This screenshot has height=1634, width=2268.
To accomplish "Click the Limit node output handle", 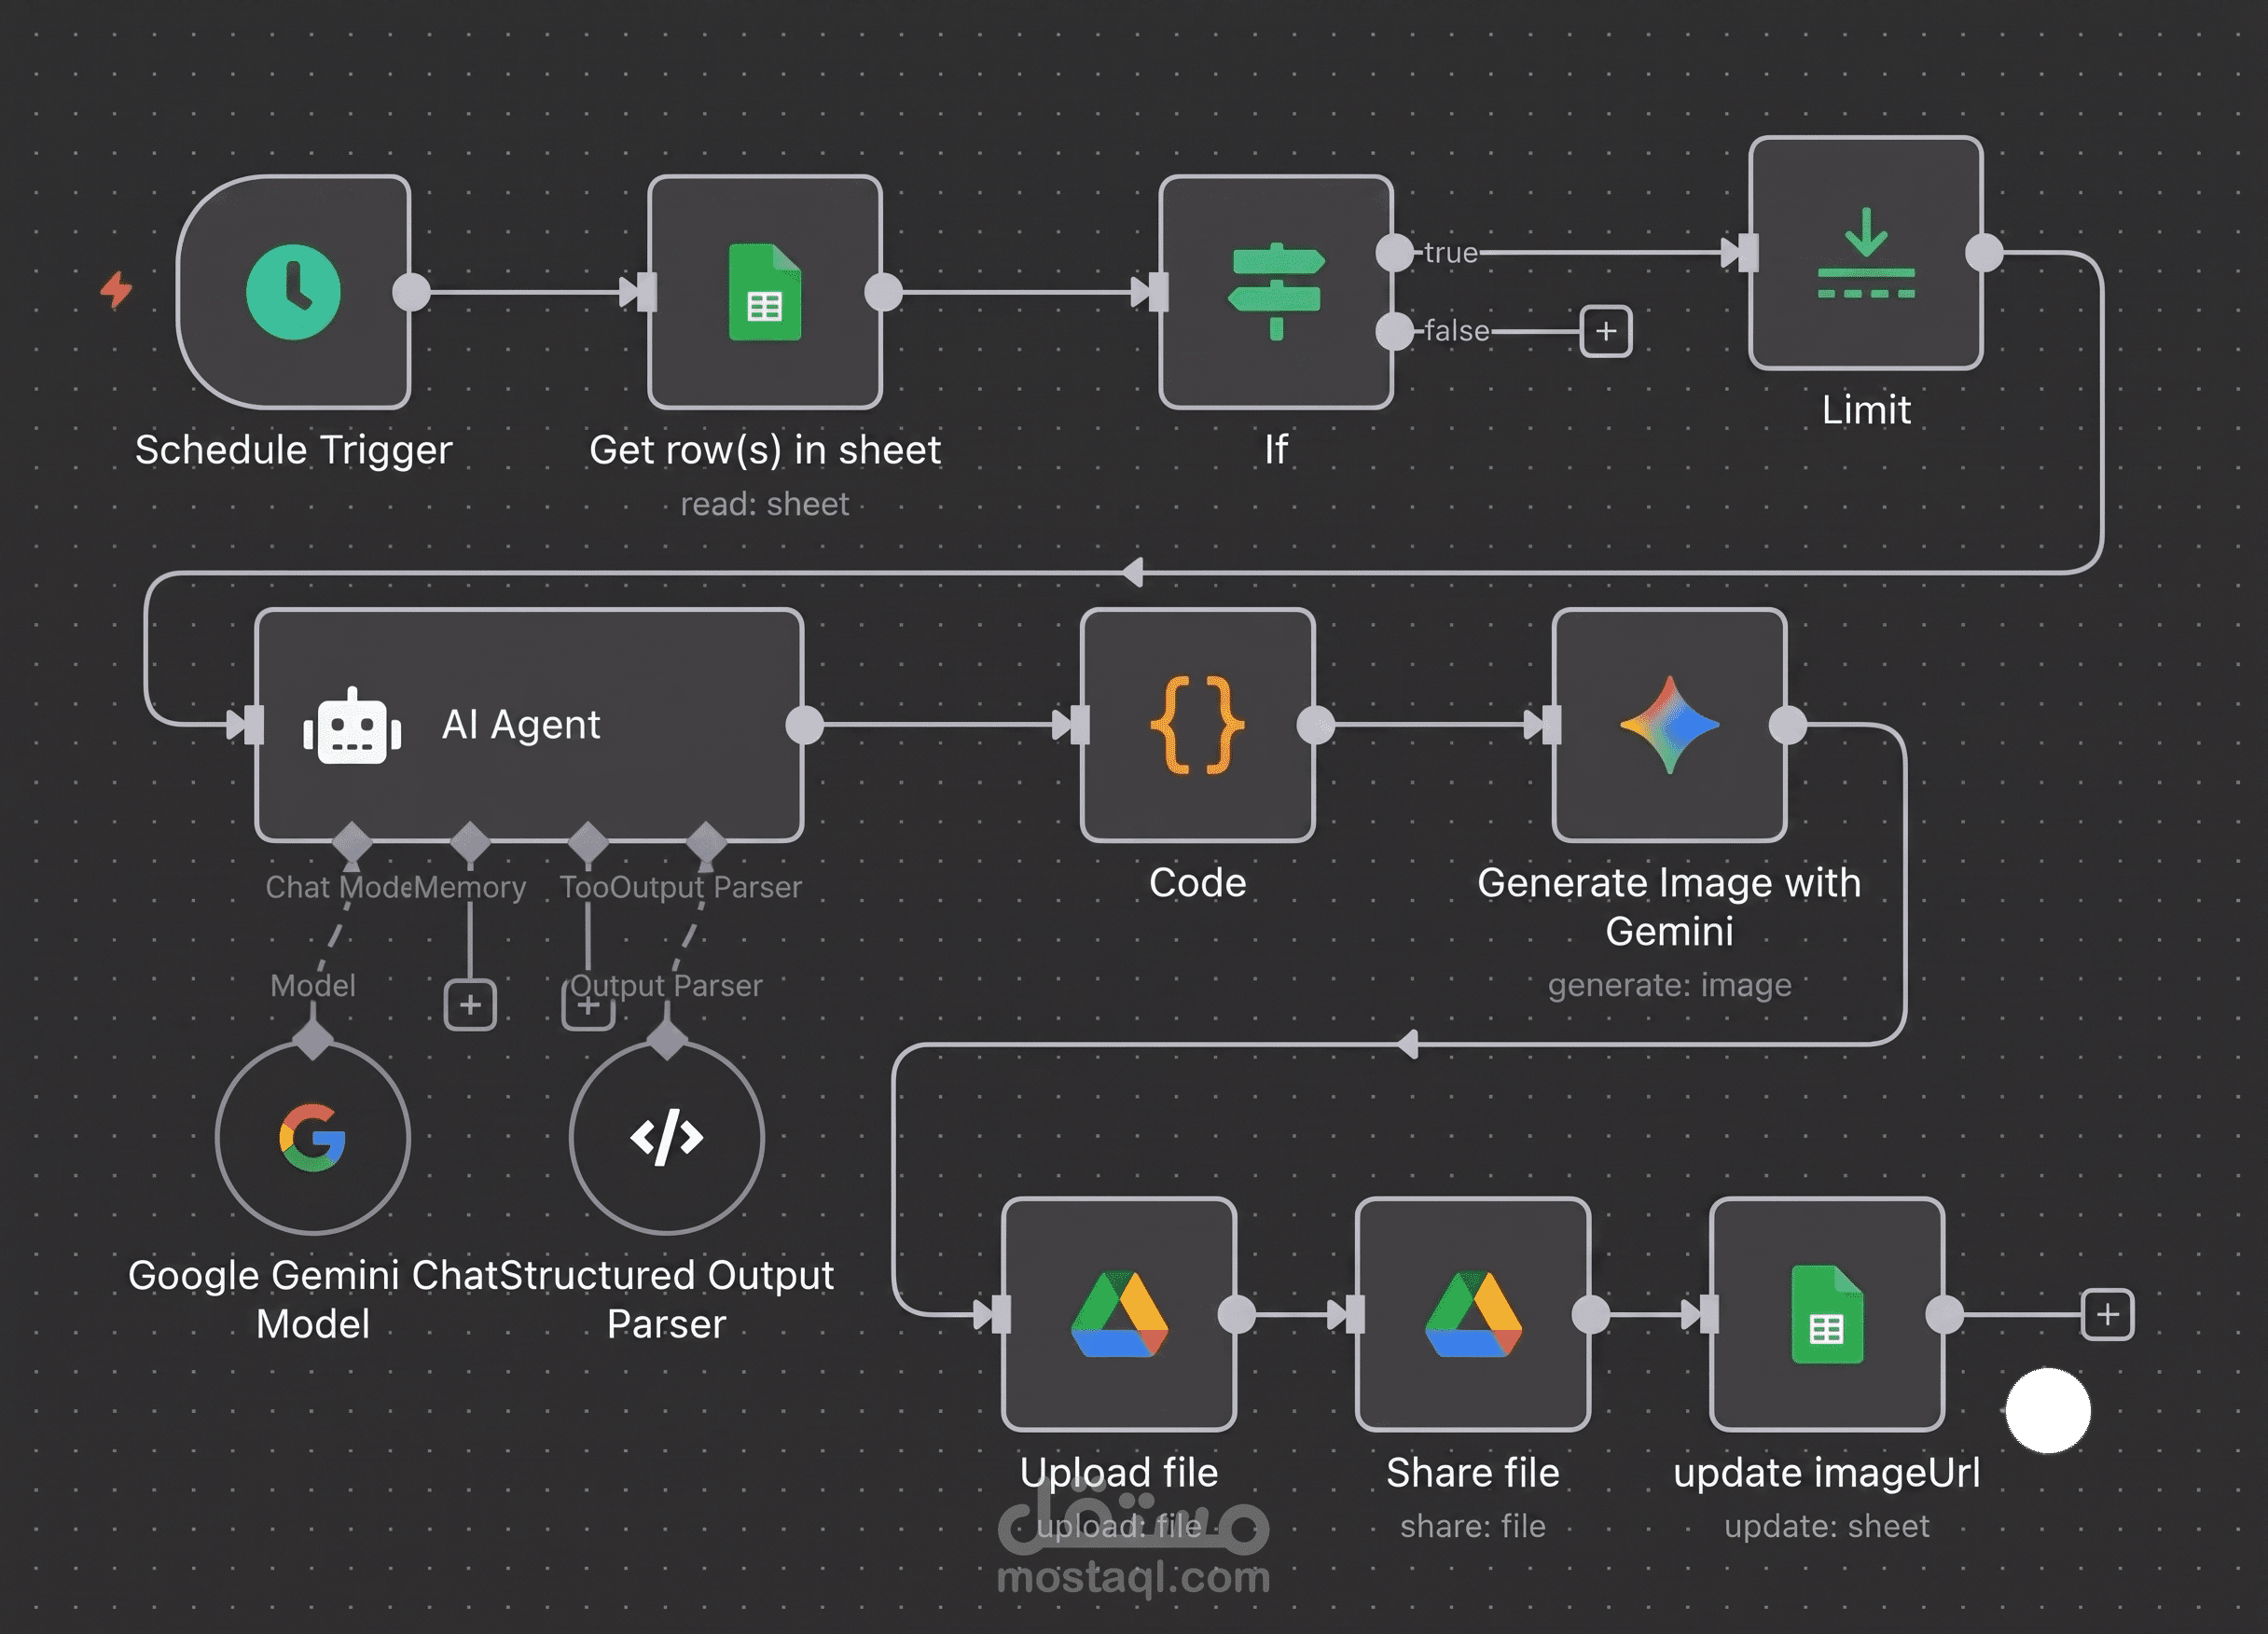I will pyautogui.click(x=1984, y=252).
